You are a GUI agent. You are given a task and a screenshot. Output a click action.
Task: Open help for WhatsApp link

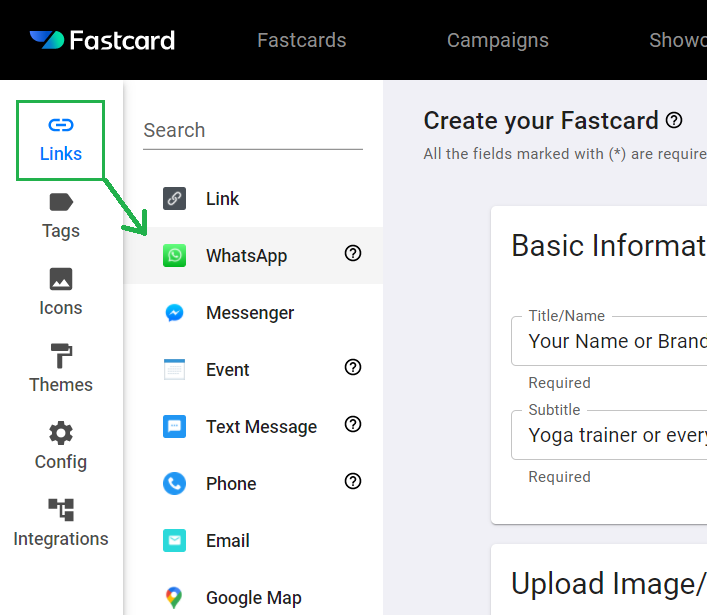click(x=353, y=253)
